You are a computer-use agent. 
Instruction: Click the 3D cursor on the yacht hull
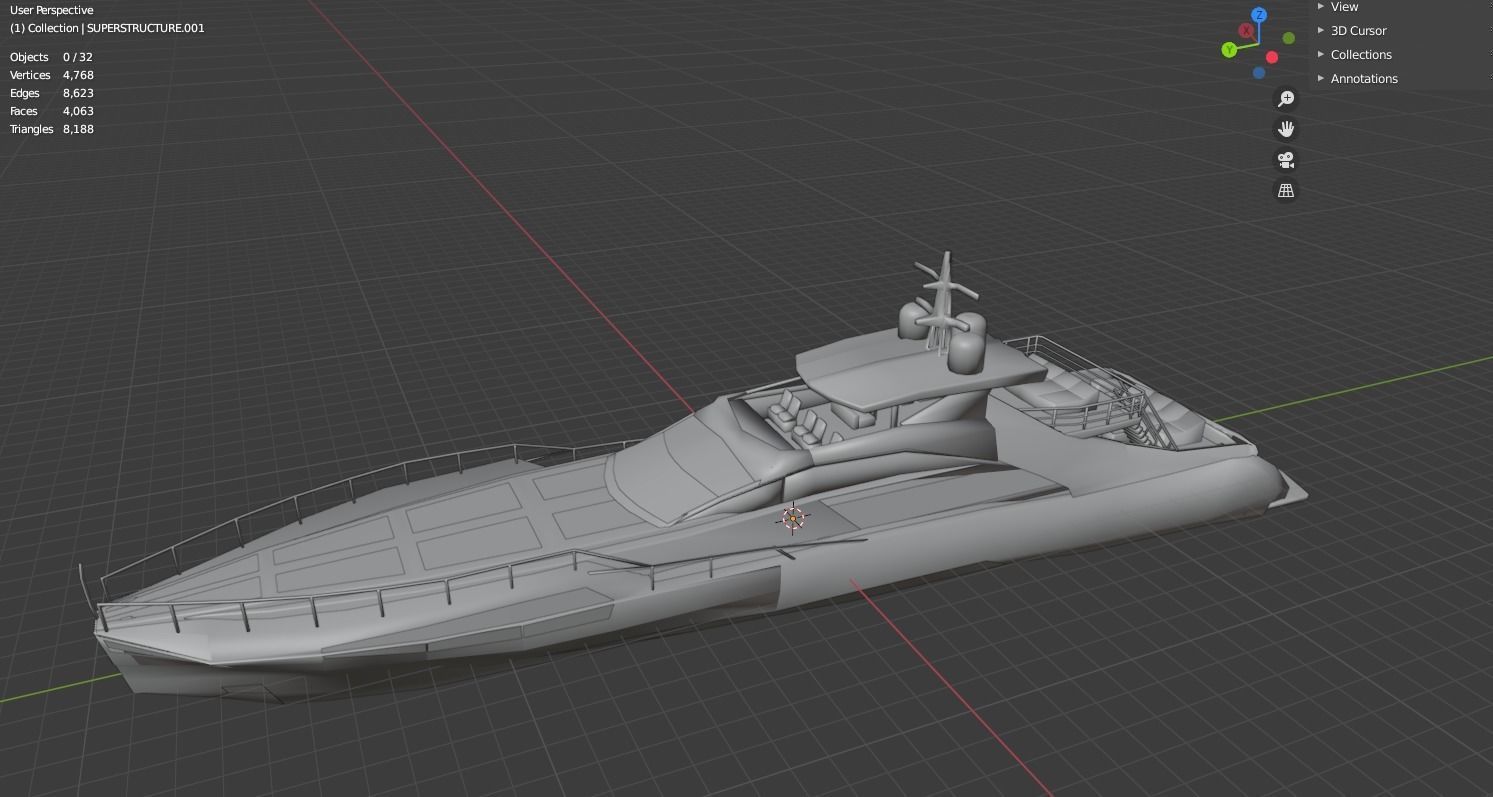coord(793,518)
